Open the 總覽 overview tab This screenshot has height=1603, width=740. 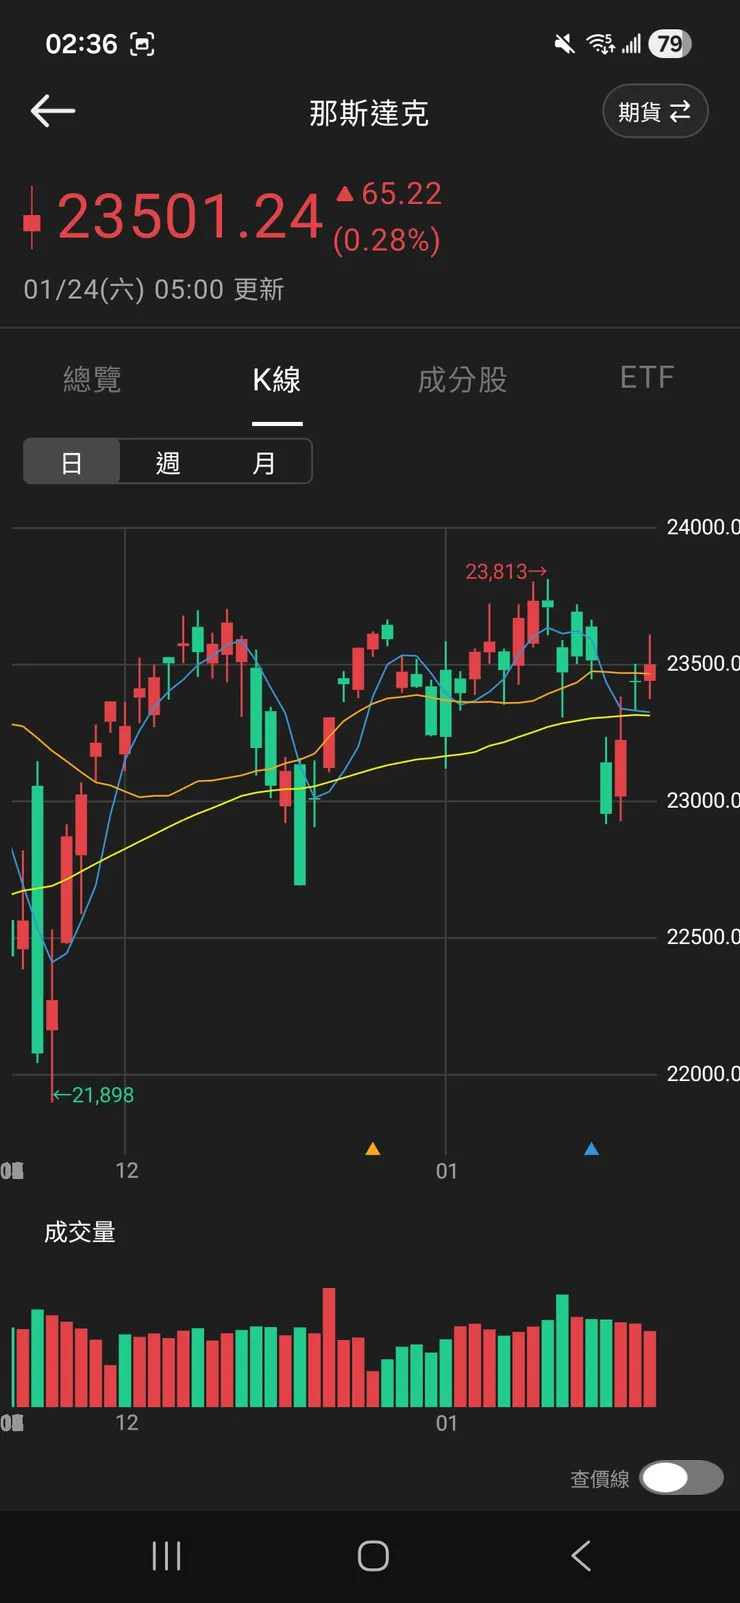[x=92, y=379]
